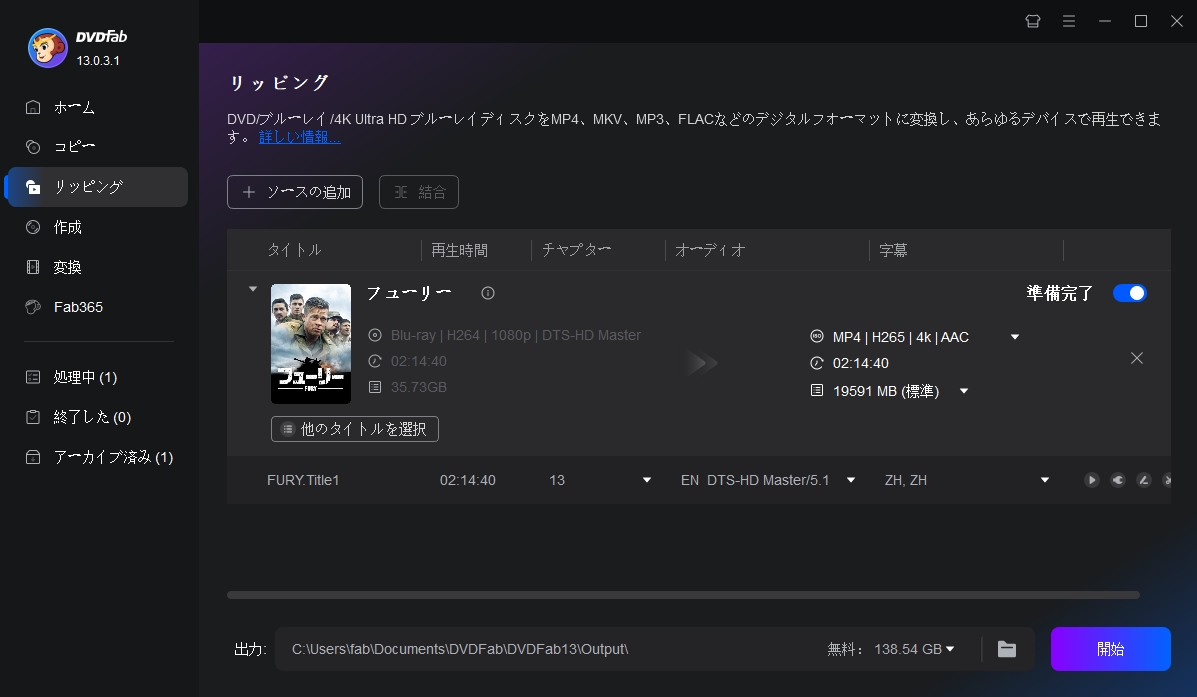Click the version number 13.0.3.1
This screenshot has height=697, width=1197.
point(98,60)
